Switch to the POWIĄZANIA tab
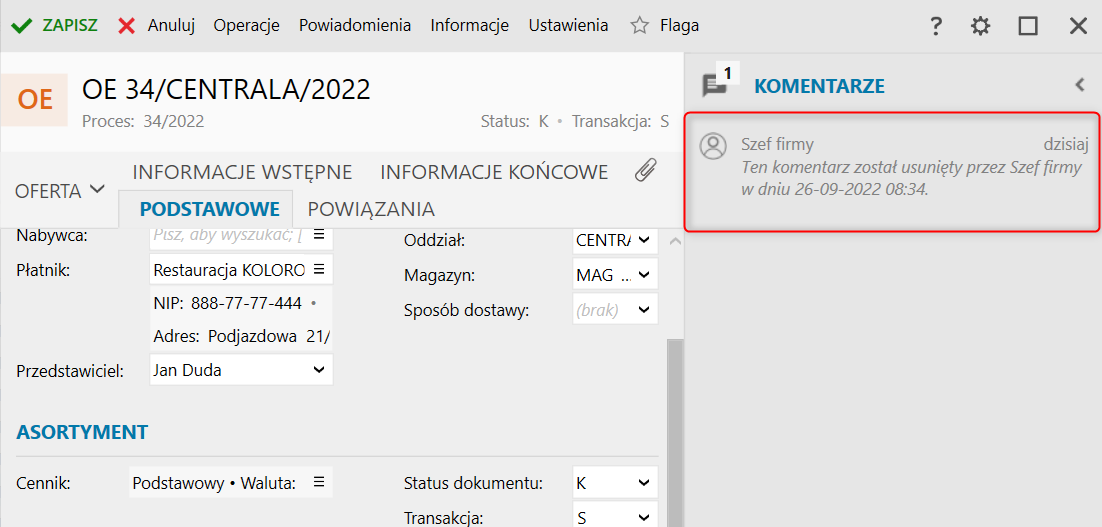The height and width of the screenshot is (527, 1102). tap(371, 209)
